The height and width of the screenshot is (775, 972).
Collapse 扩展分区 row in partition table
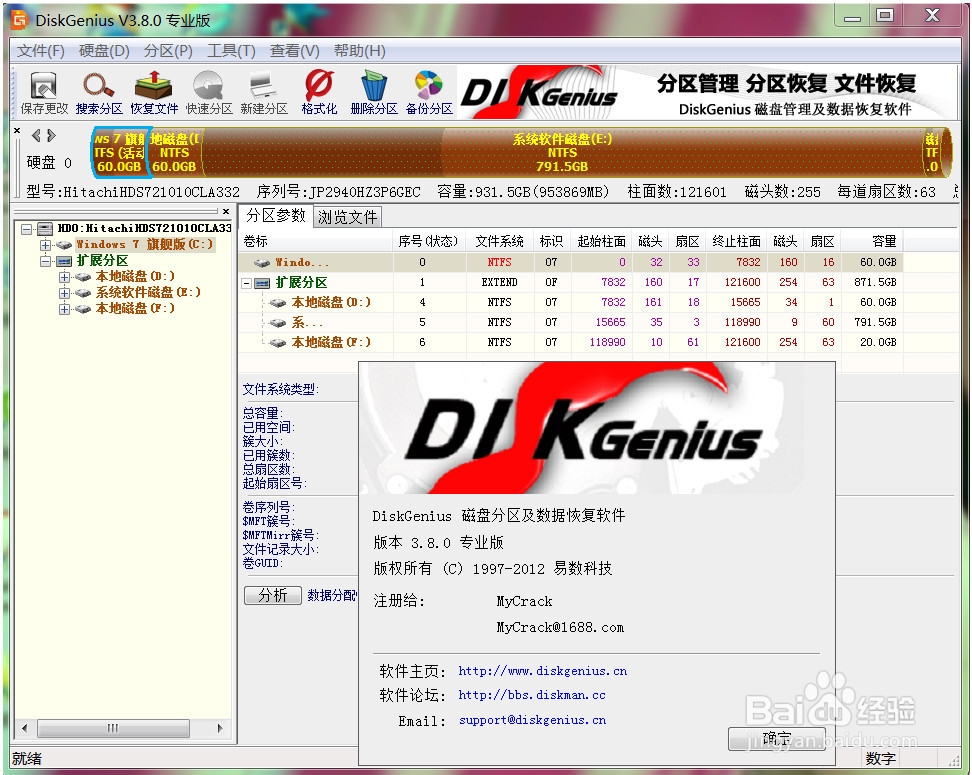point(246,283)
